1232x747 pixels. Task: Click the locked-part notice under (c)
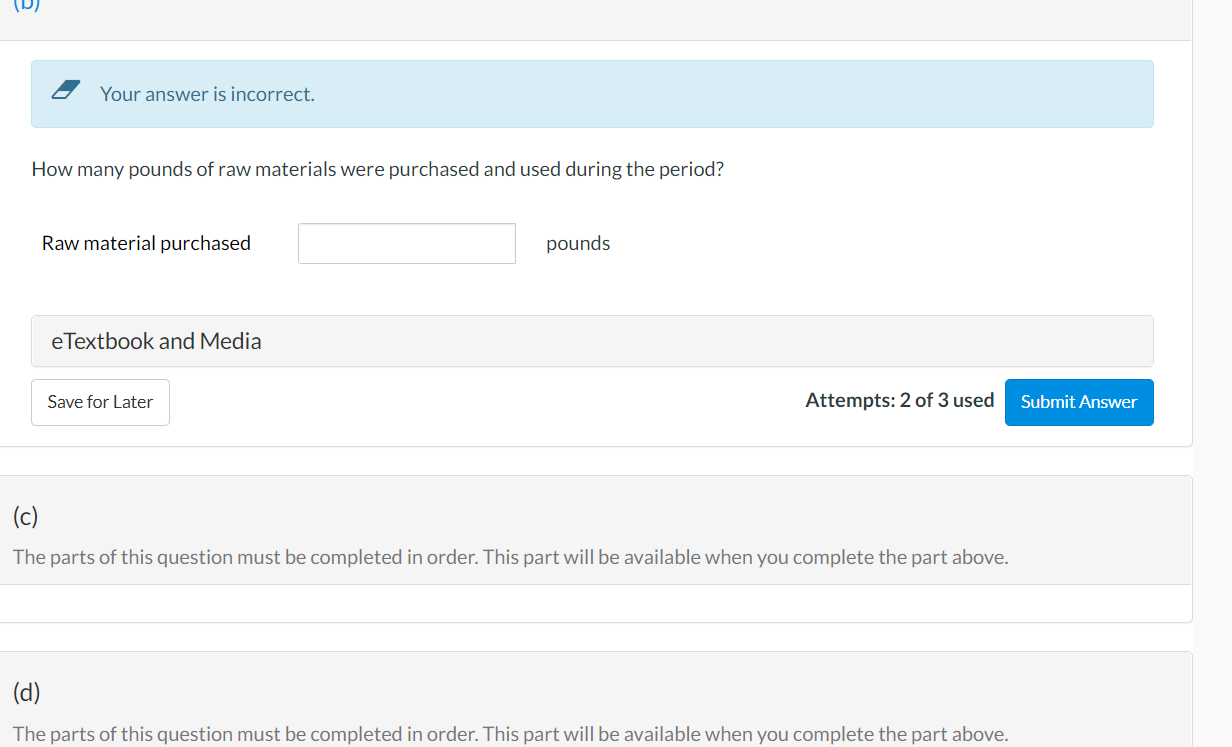click(x=511, y=557)
